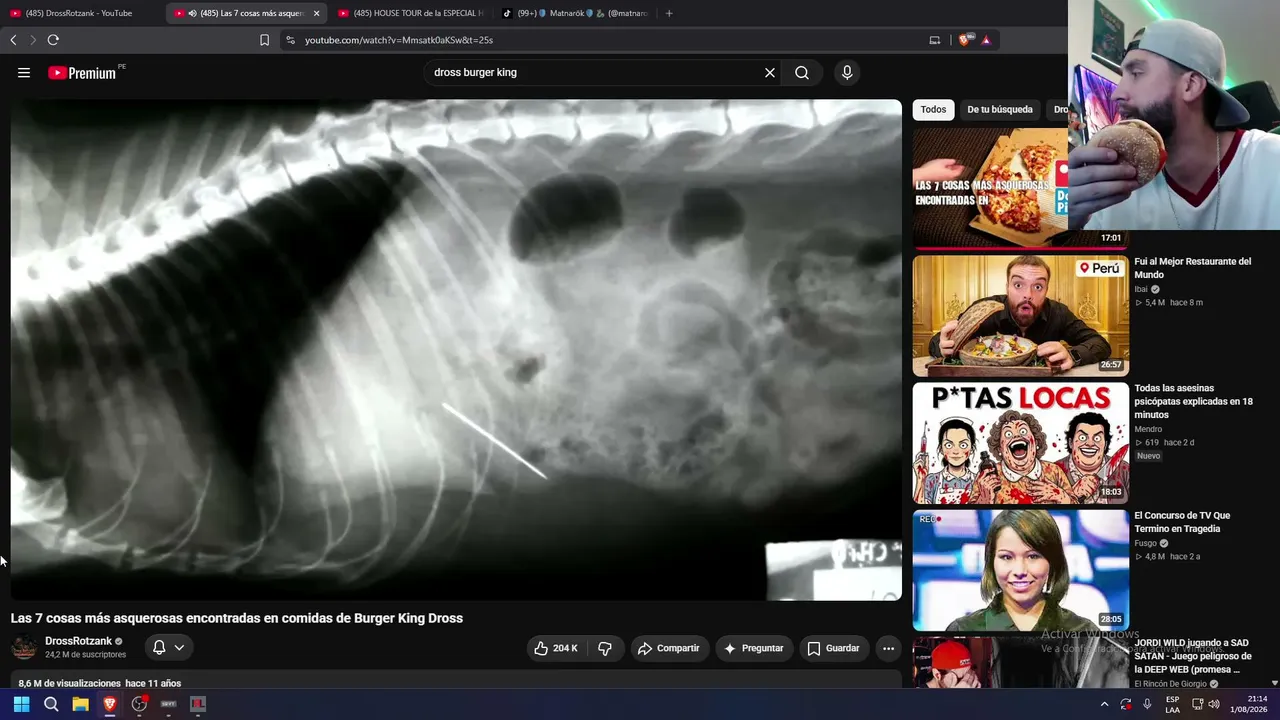The width and height of the screenshot is (1280, 720).
Task: Switch to the DrossRotzank - YouTube tab
Action: click(x=79, y=13)
